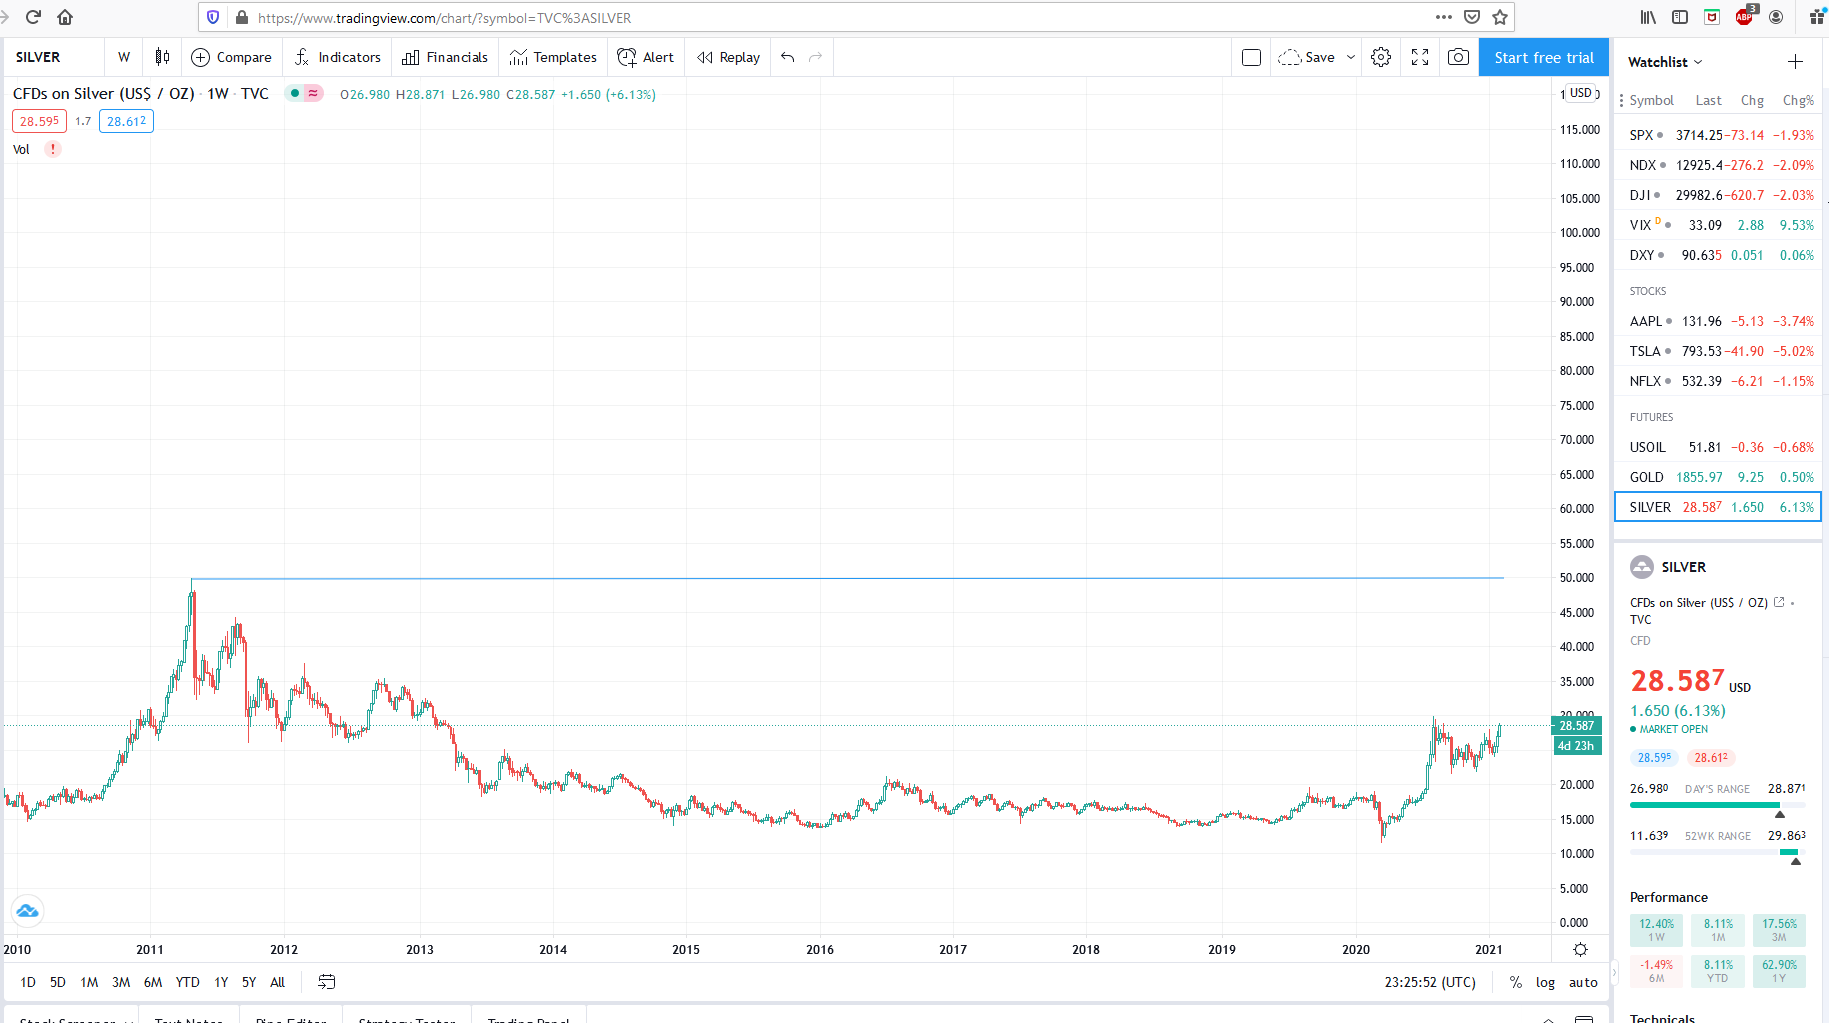Open SILVER symbol external link icon

coord(1779,602)
